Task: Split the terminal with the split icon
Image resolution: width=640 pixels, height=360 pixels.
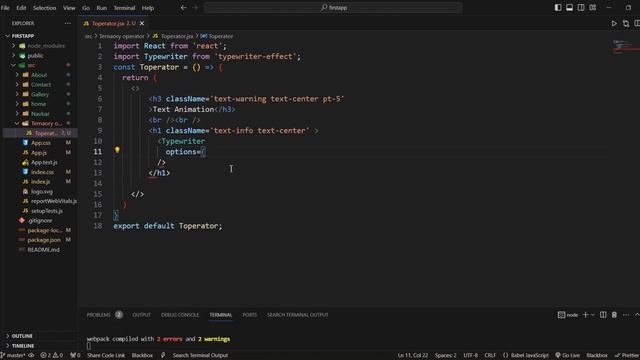Action: pyautogui.click(x=603, y=315)
